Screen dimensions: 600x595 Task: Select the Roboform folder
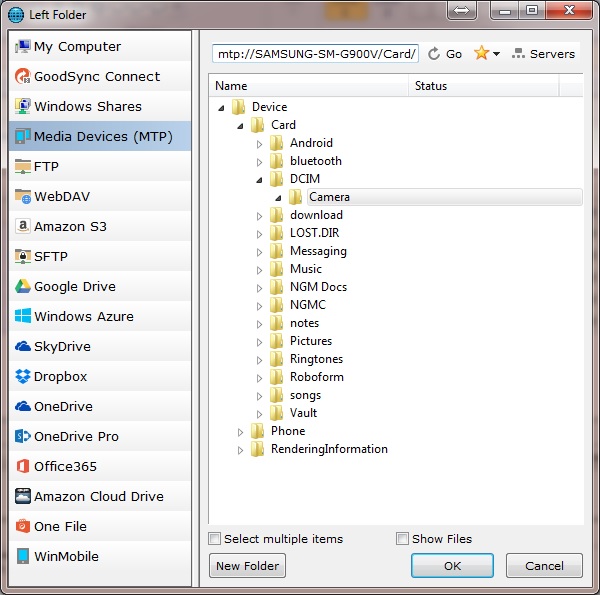(x=316, y=377)
